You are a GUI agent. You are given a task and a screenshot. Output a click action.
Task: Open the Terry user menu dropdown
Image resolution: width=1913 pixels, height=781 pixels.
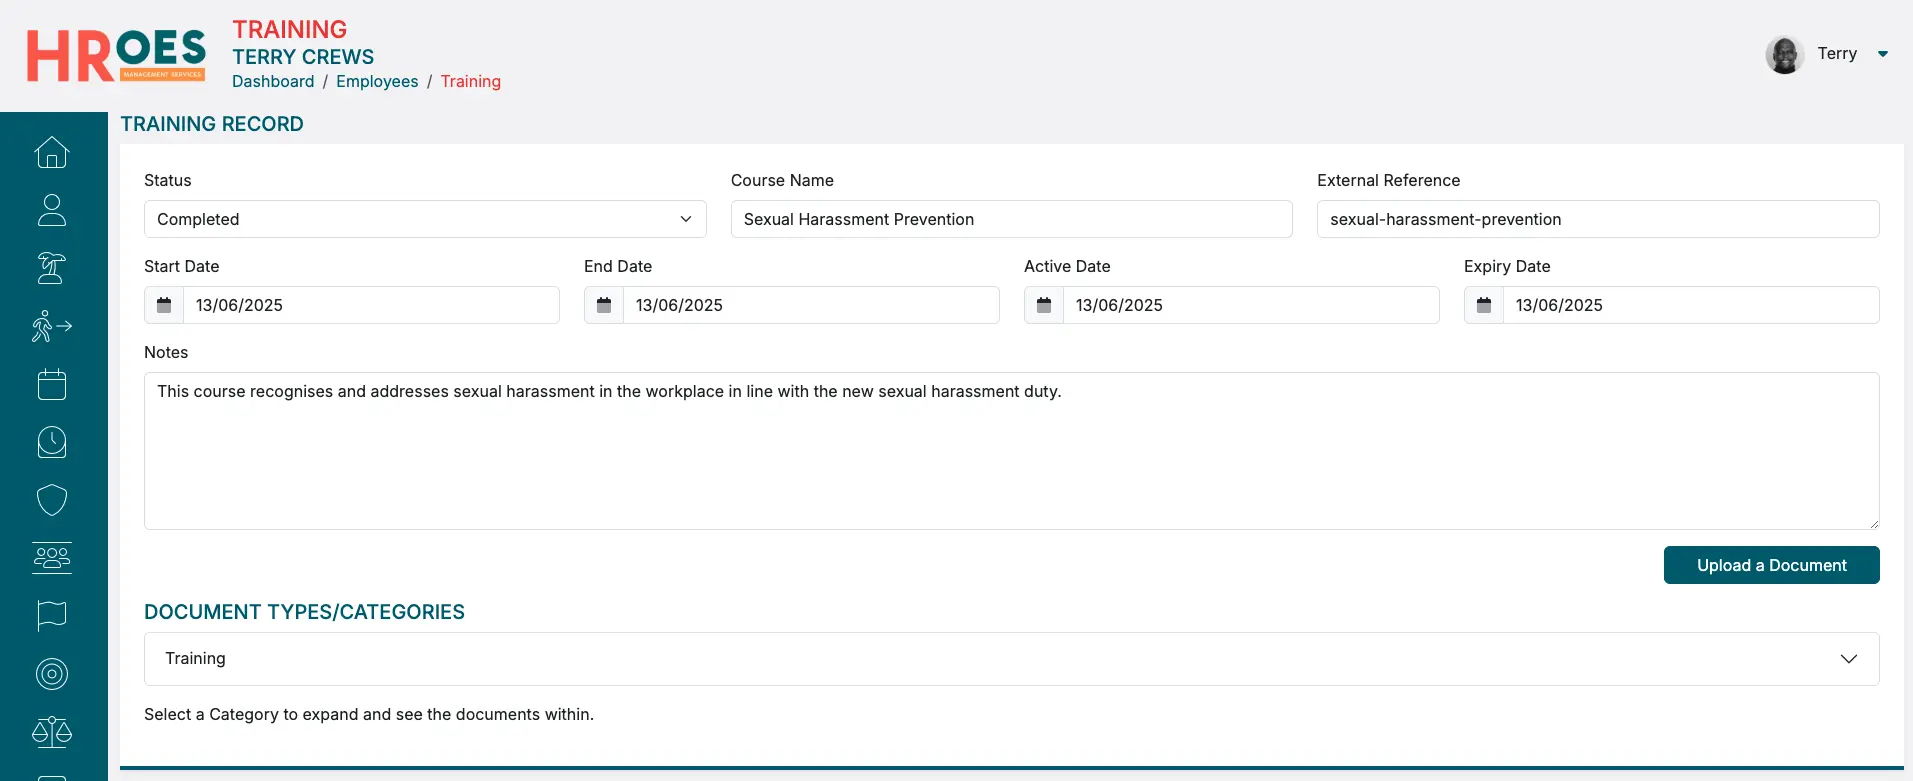click(1883, 54)
